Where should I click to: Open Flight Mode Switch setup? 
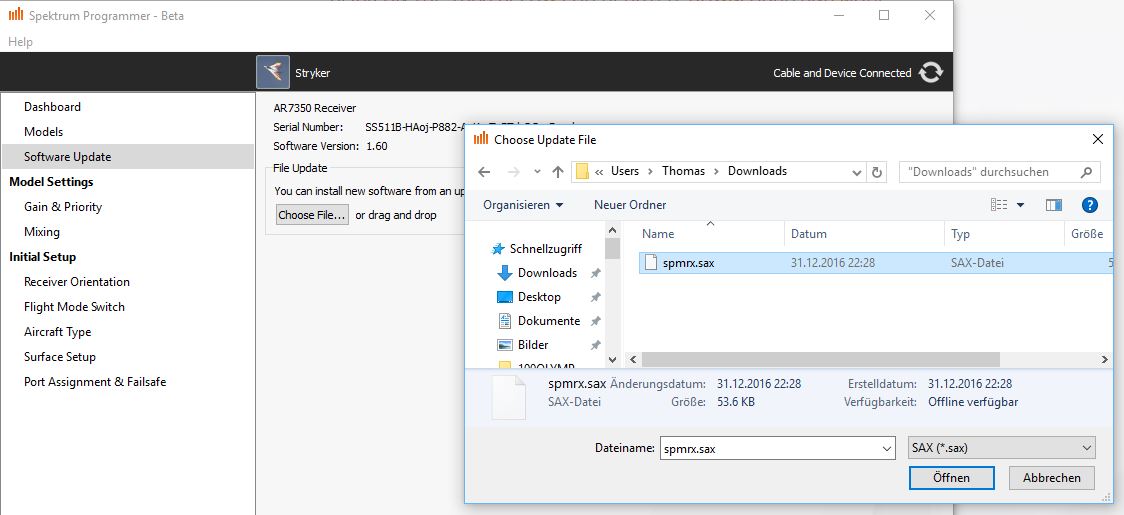tap(74, 307)
